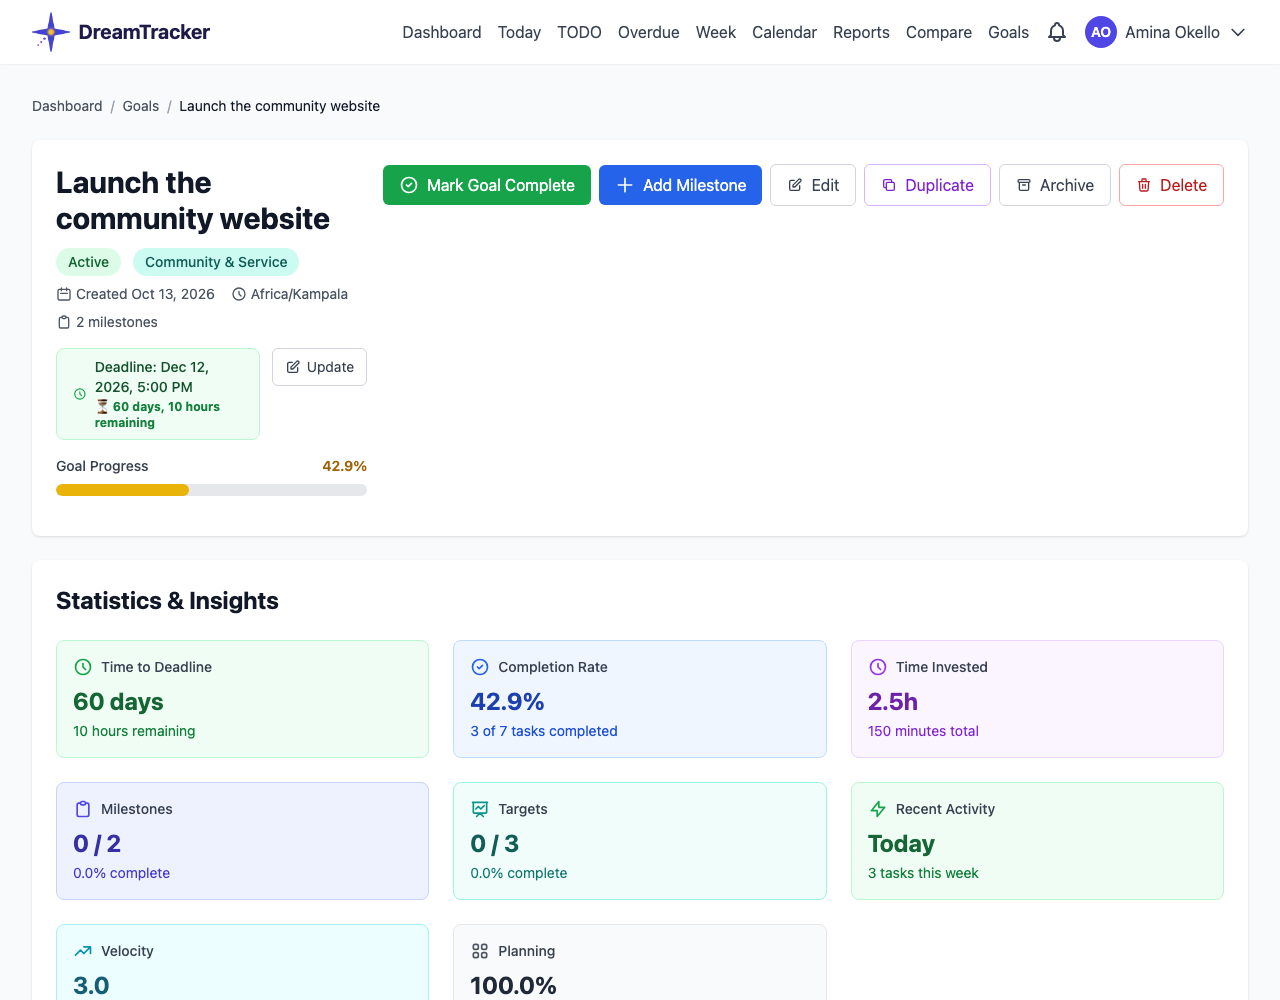
Task: Open the Compare page
Action: [x=939, y=32]
